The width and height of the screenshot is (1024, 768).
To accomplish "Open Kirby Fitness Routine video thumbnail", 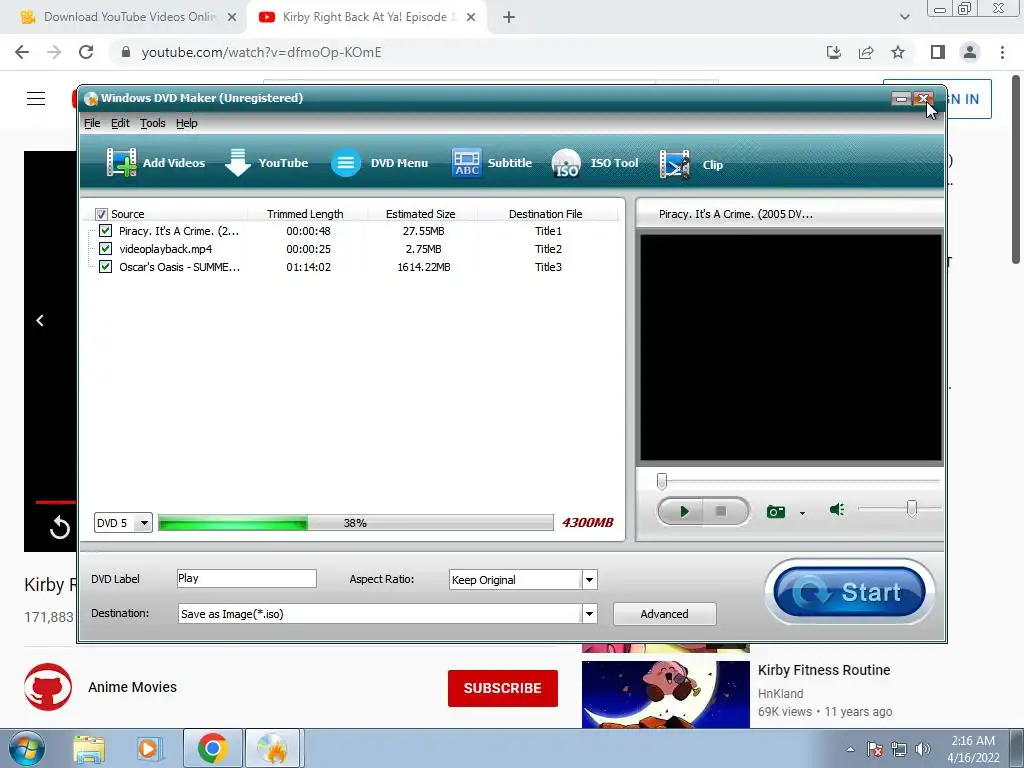I will (665, 694).
